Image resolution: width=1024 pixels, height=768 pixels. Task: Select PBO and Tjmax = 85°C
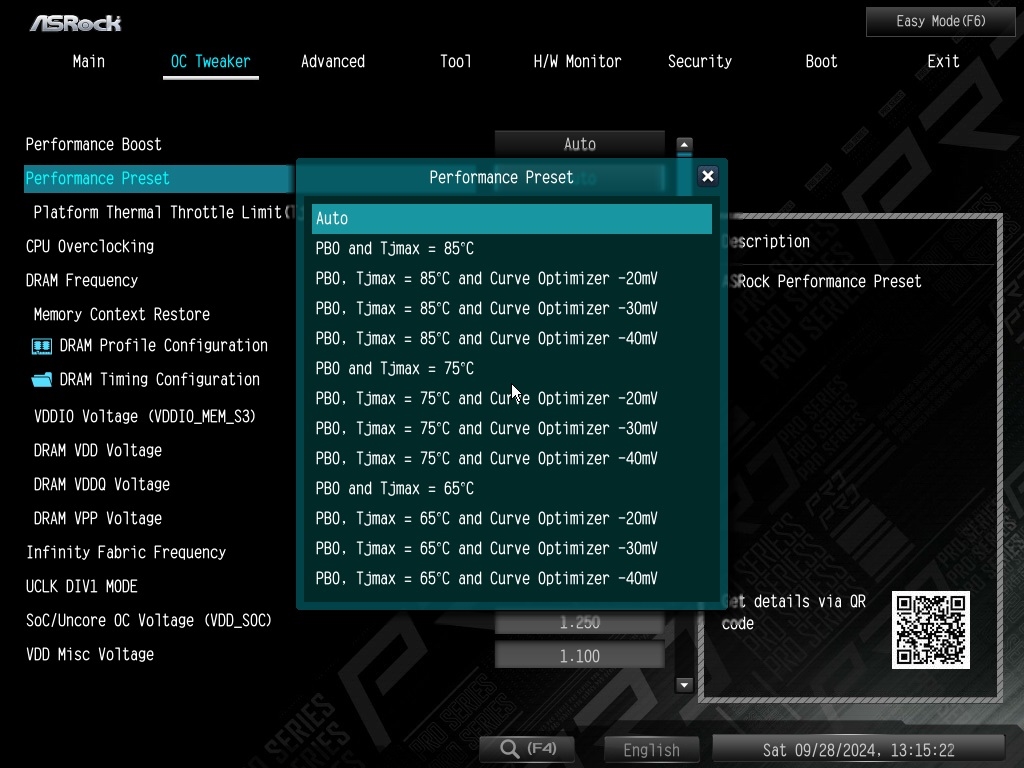click(511, 249)
